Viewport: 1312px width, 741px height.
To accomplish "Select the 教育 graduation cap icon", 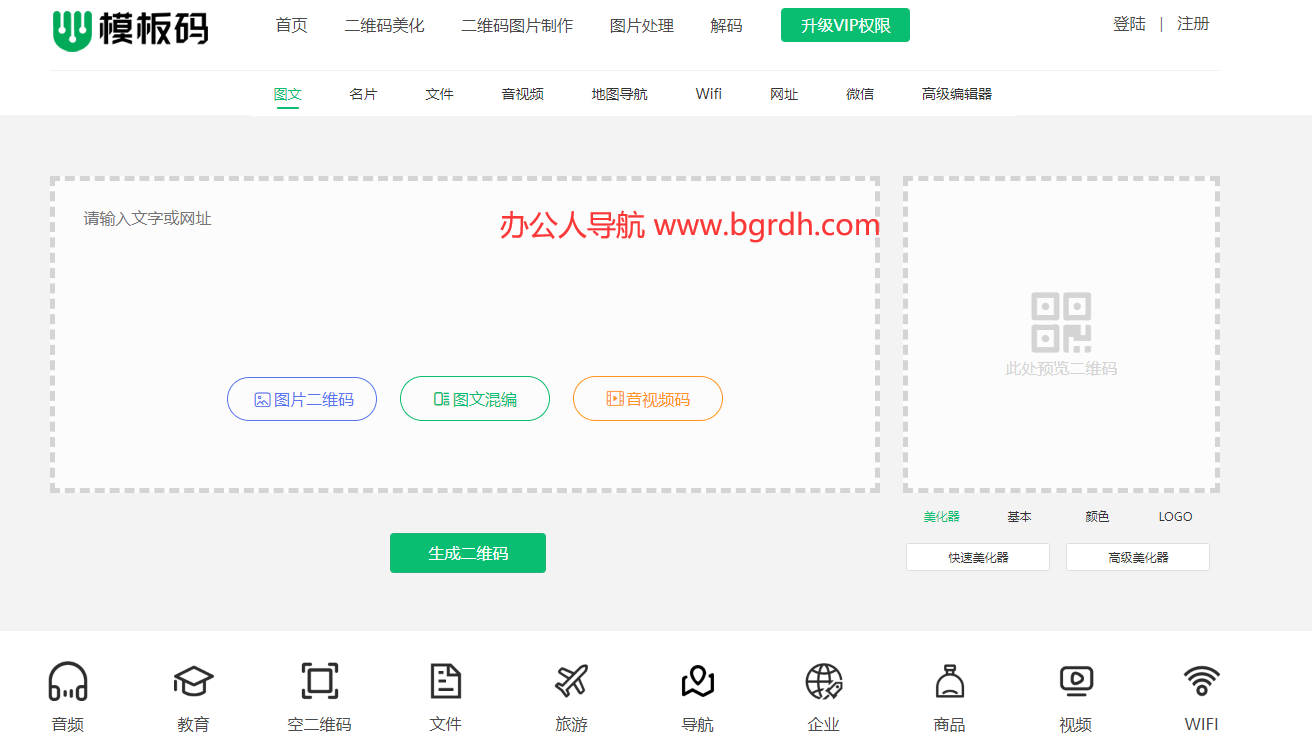I will pos(193,682).
